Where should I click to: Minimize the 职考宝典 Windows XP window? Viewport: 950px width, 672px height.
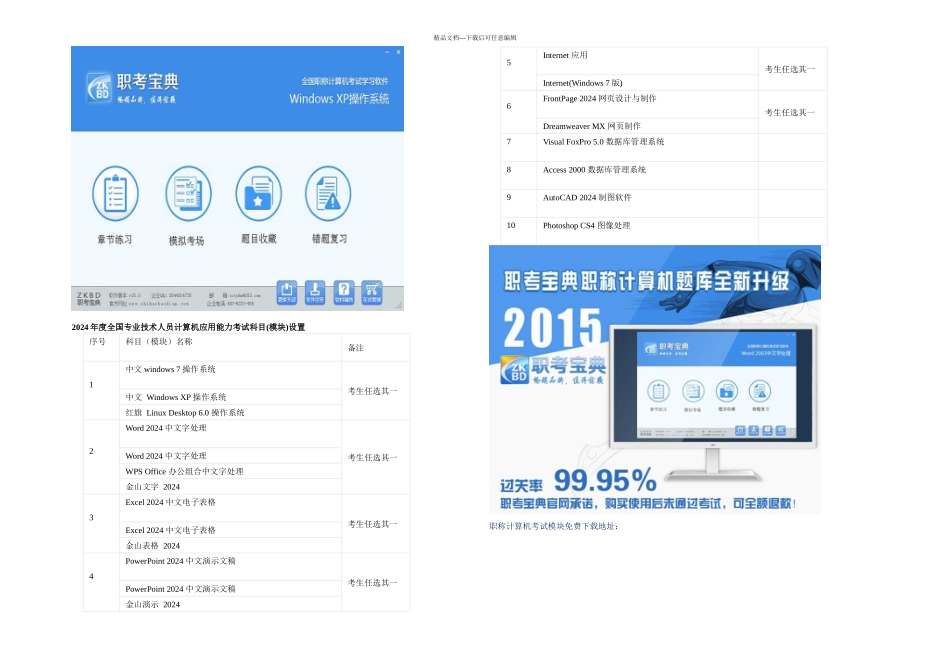[387, 52]
